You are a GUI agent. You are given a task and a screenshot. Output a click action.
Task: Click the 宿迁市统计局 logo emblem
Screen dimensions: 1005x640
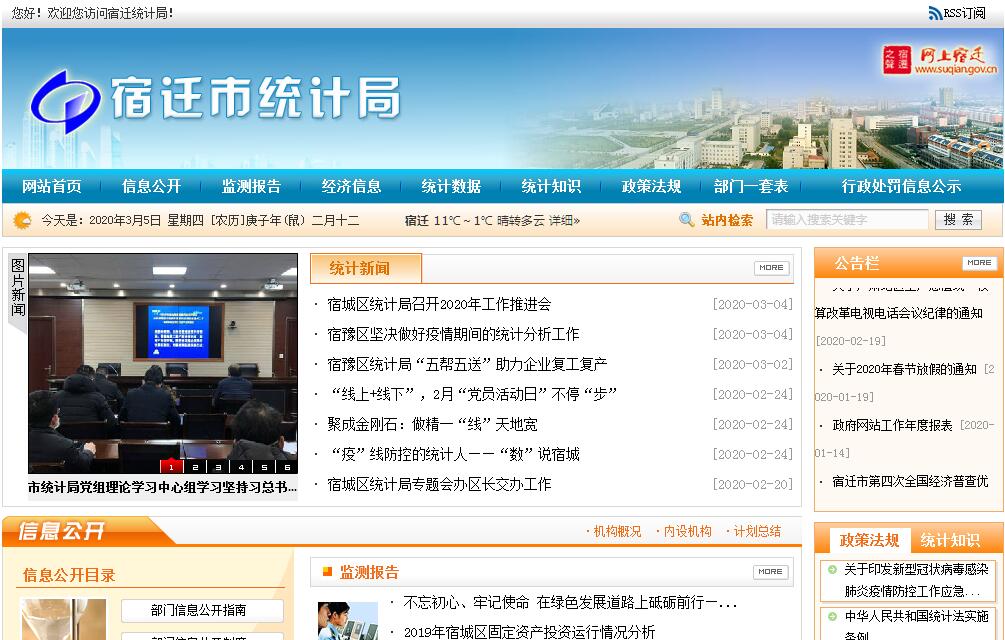tap(65, 101)
